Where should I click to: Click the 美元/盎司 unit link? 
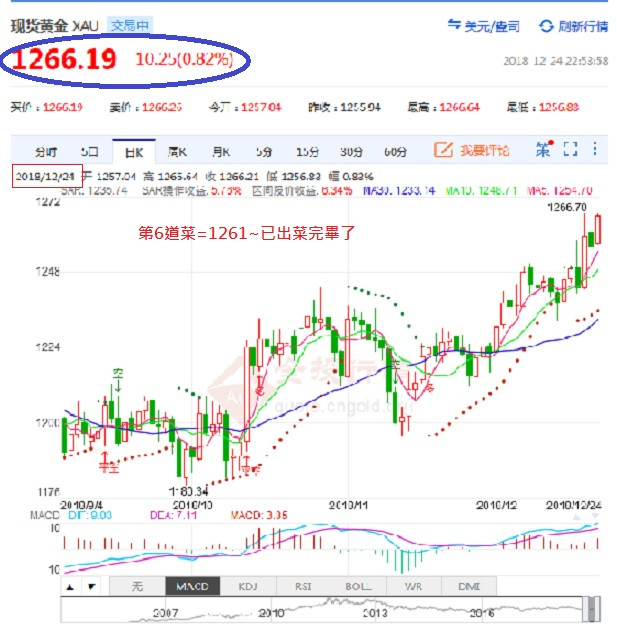click(x=492, y=27)
